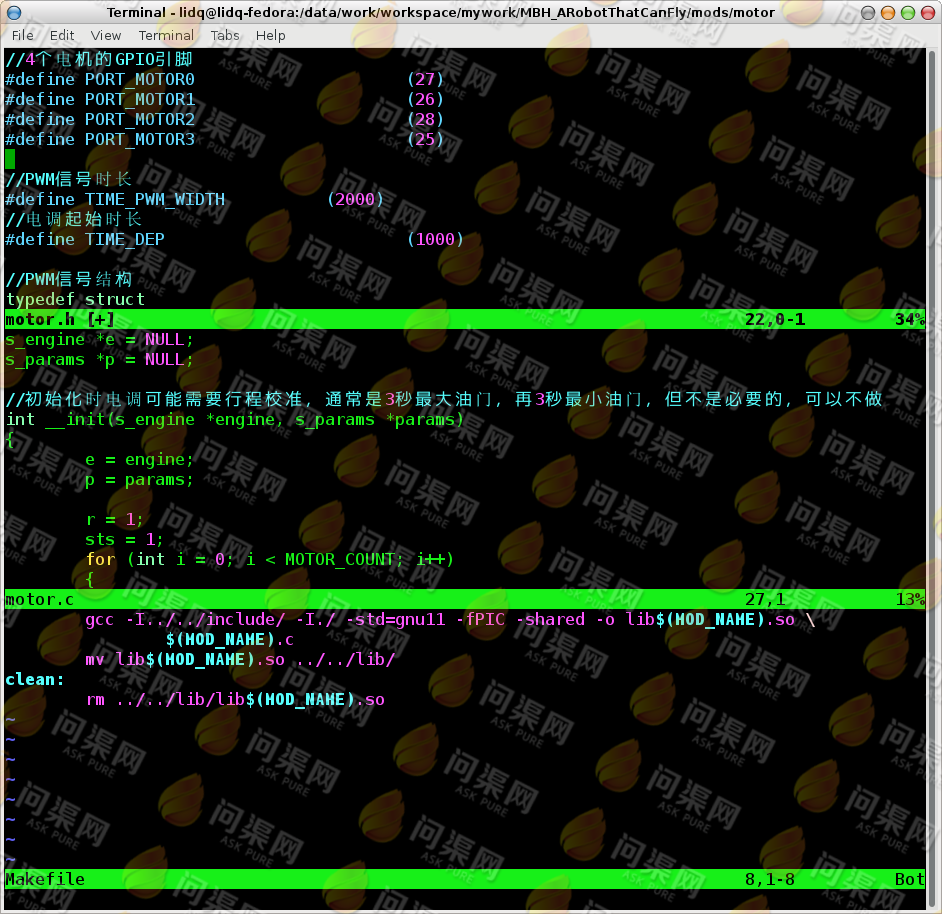The height and width of the screenshot is (914, 942).
Task: Minimize the terminal window
Action: coord(888,13)
